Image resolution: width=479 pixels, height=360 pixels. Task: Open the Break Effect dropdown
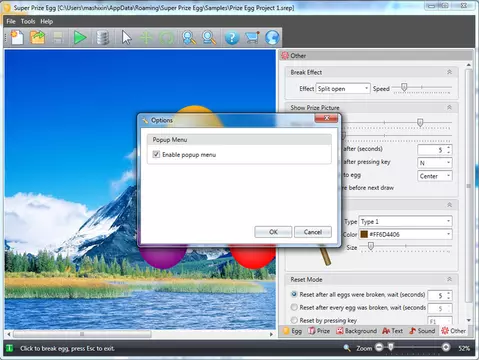[343, 88]
